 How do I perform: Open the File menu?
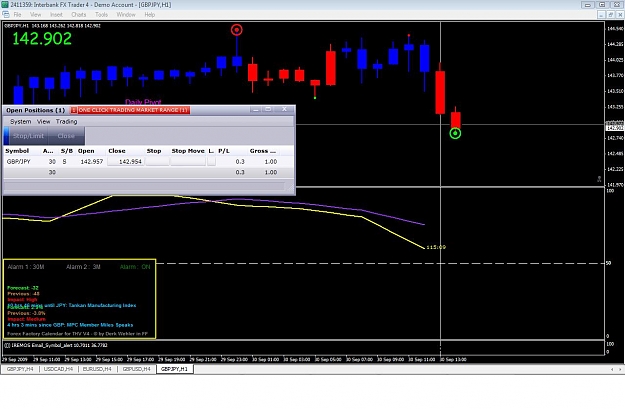point(17,15)
